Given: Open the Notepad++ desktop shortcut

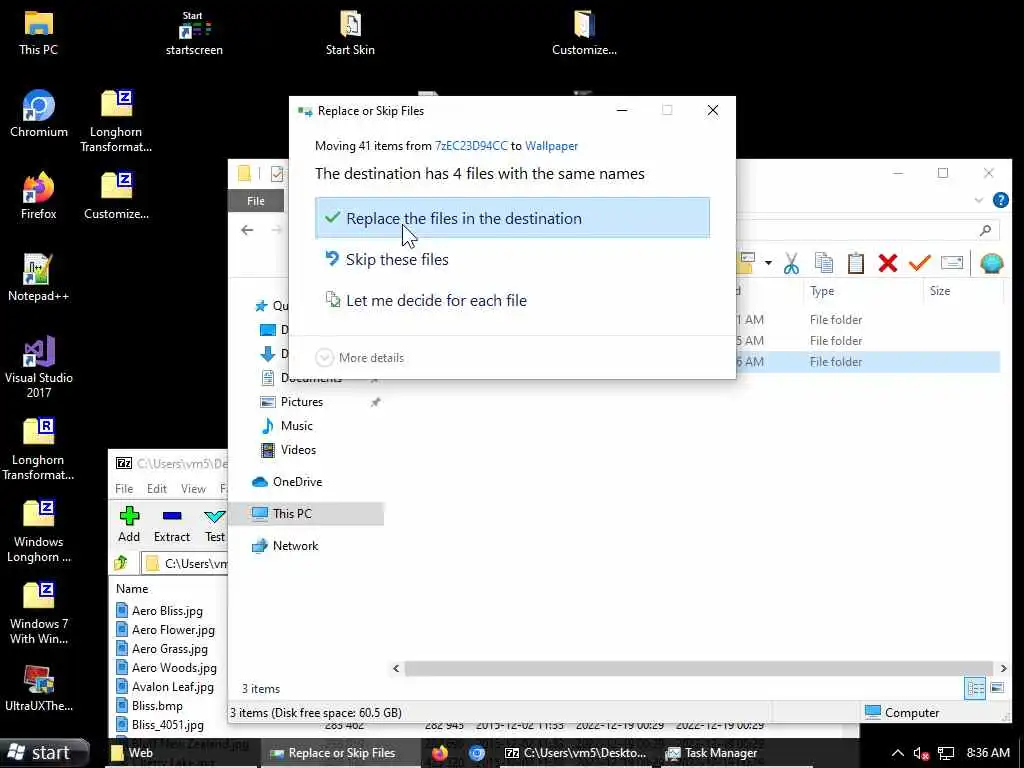Looking at the screenshot, I should (39, 278).
